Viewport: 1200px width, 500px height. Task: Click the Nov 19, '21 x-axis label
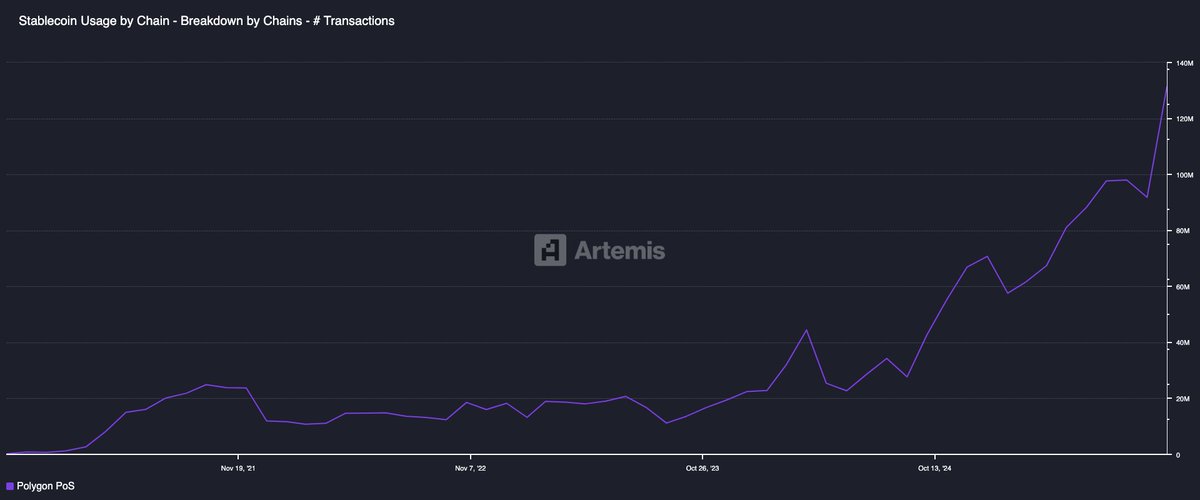point(237,467)
